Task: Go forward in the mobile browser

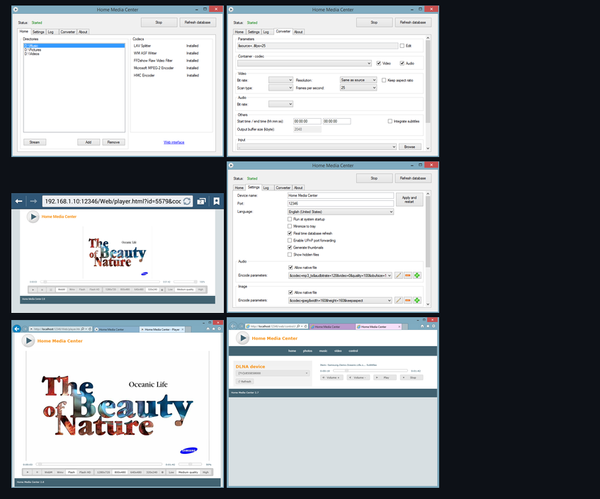Action: [33, 201]
